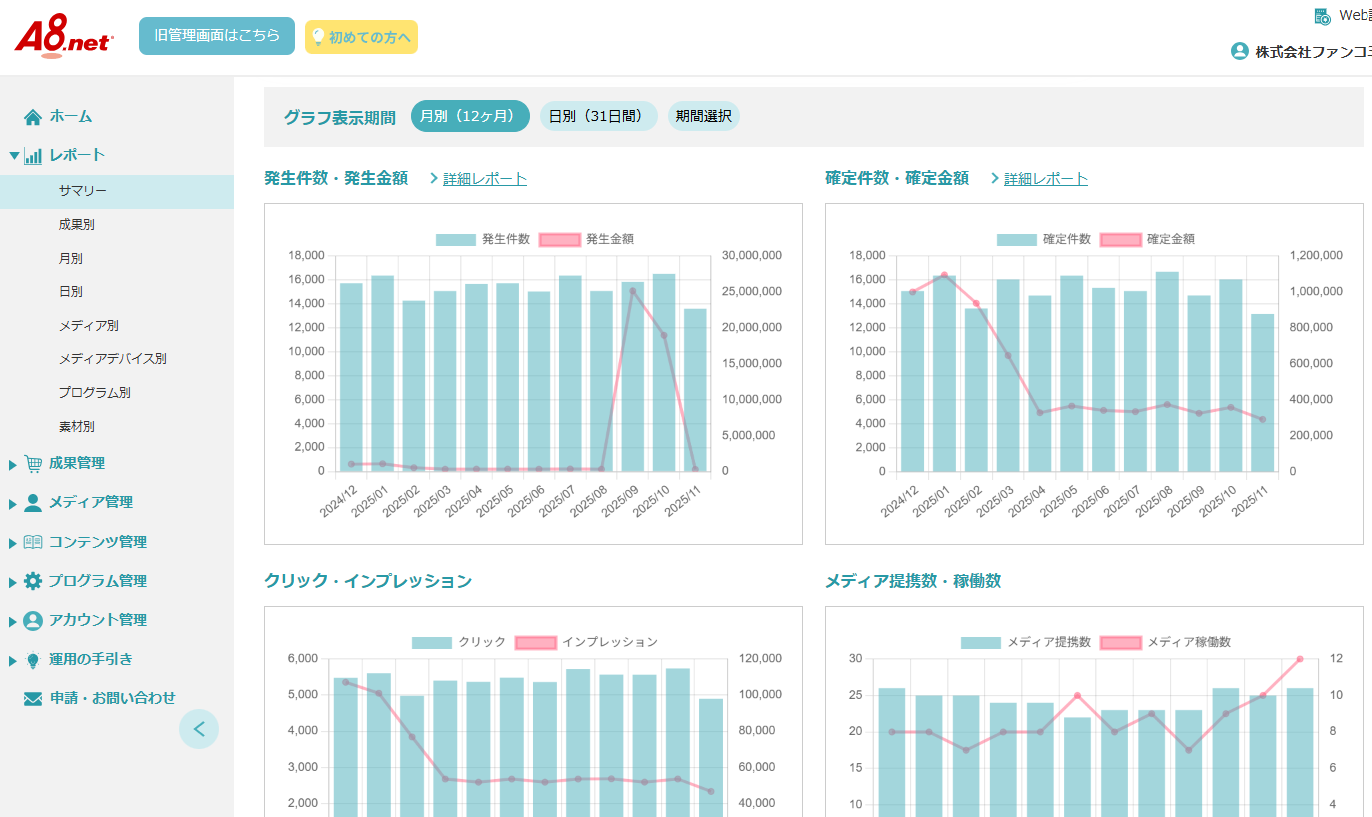Click the gear icon for プログラム管理
Viewport: 1372px width, 817px height.
click(33, 581)
